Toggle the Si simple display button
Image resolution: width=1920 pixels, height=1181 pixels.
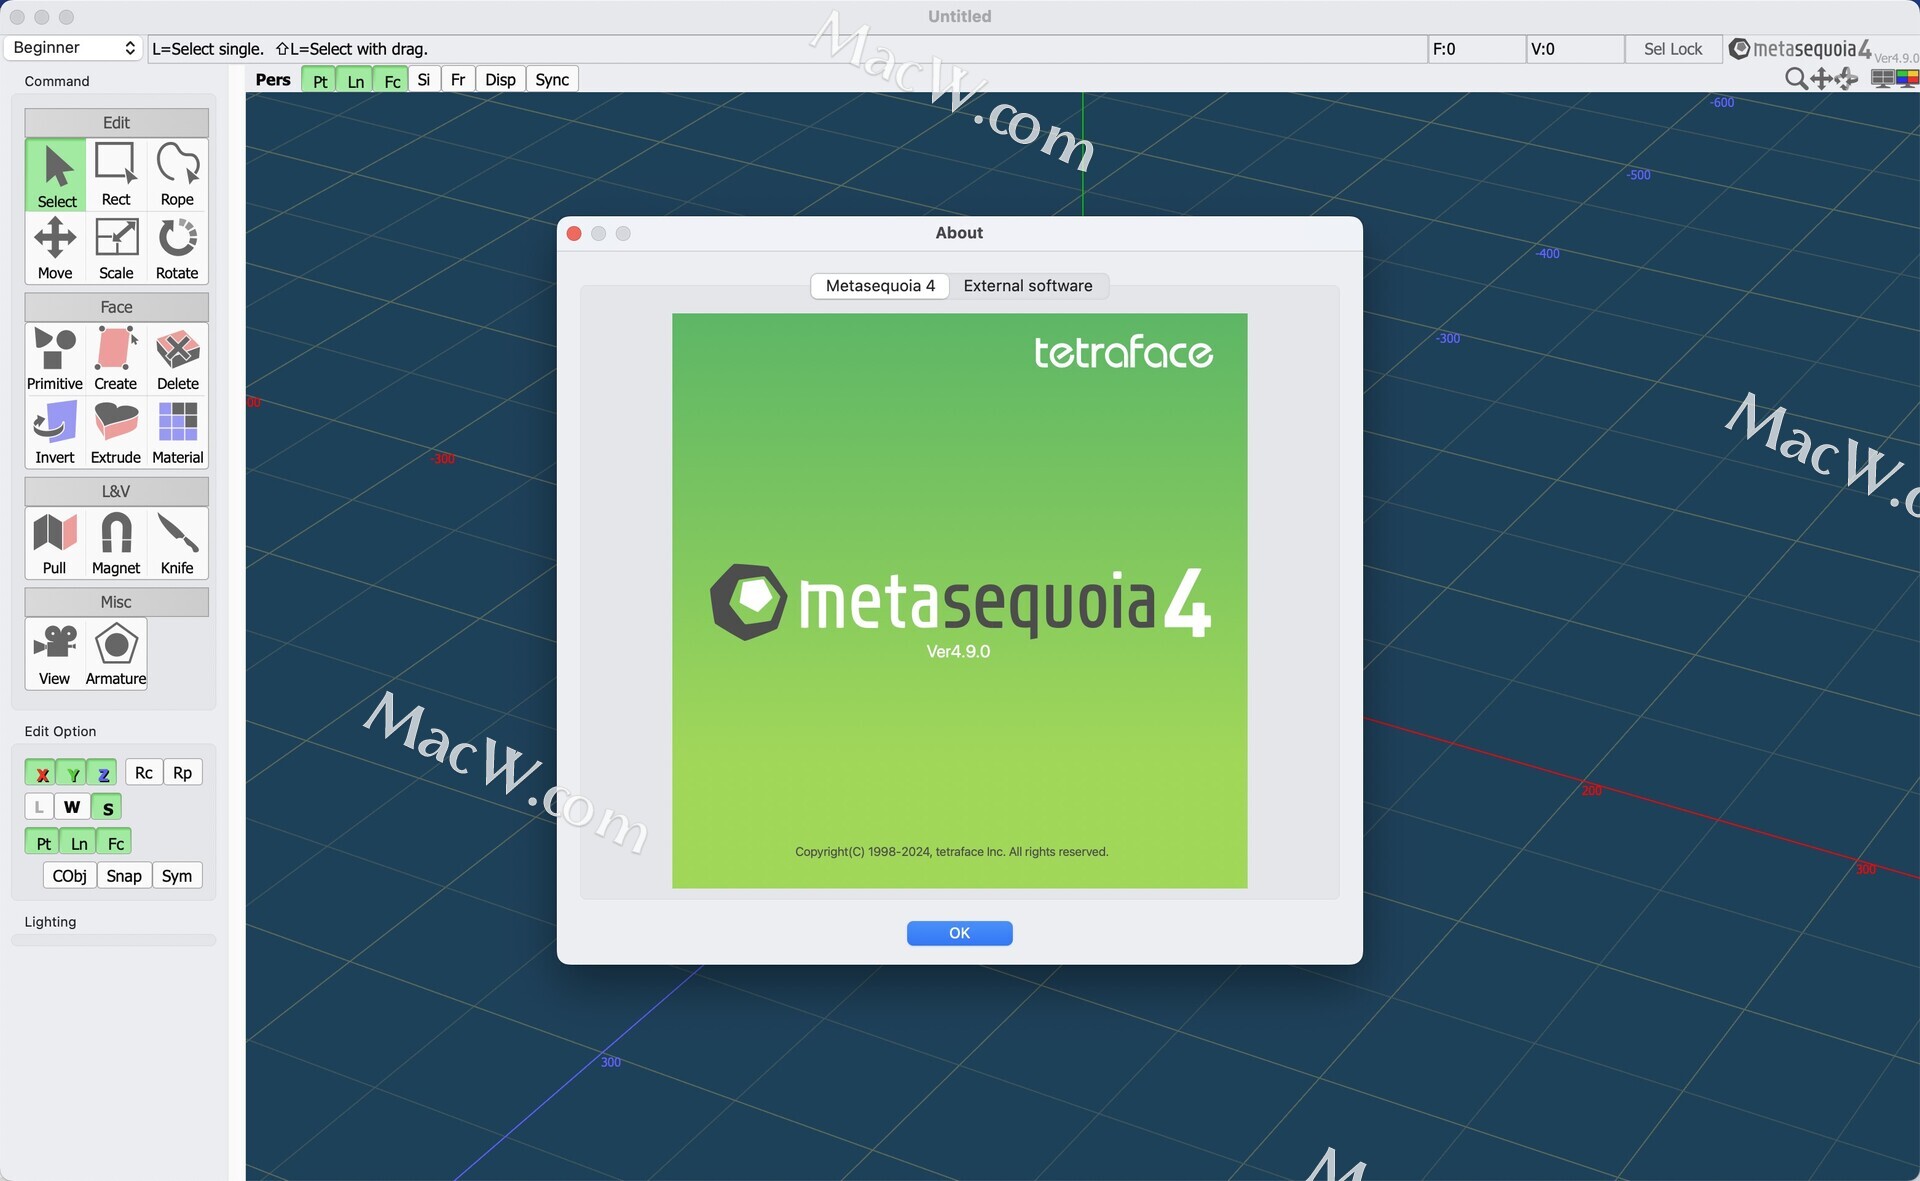point(424,80)
